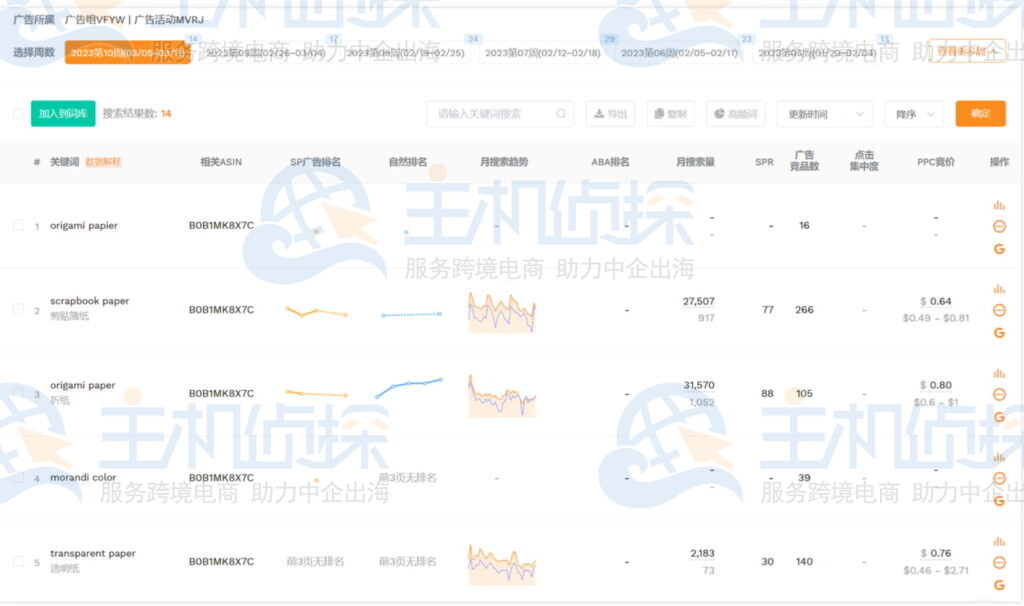Open the trend chart icon for origami papier
1024x606 pixels.
(1000, 205)
